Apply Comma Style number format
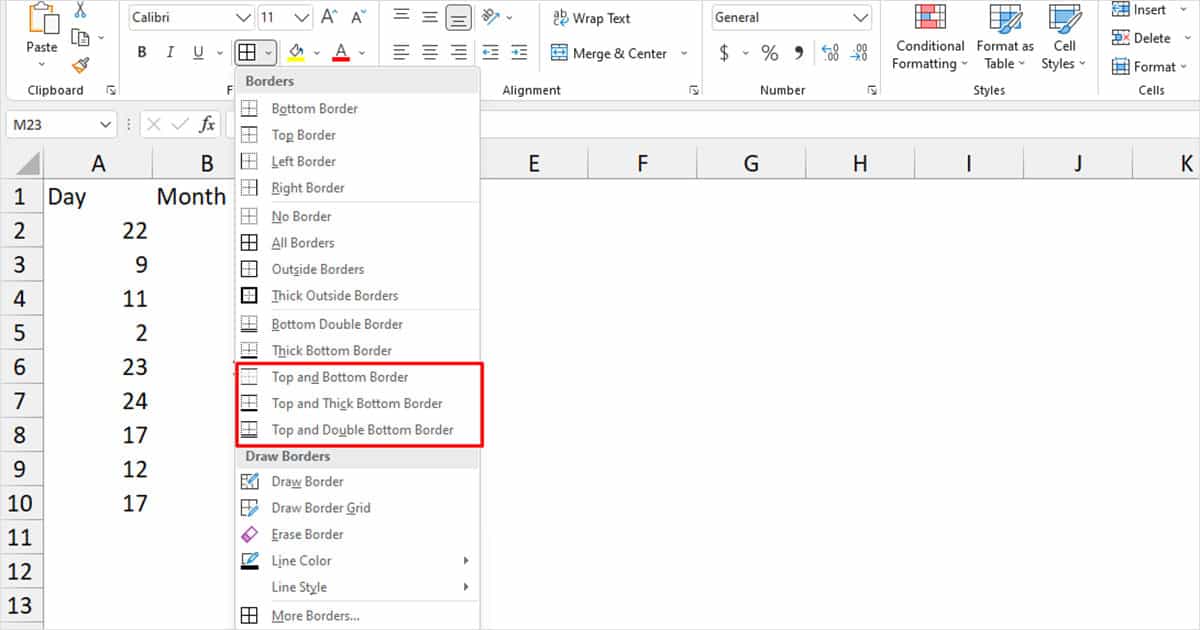This screenshot has height=630, width=1200. [798, 53]
